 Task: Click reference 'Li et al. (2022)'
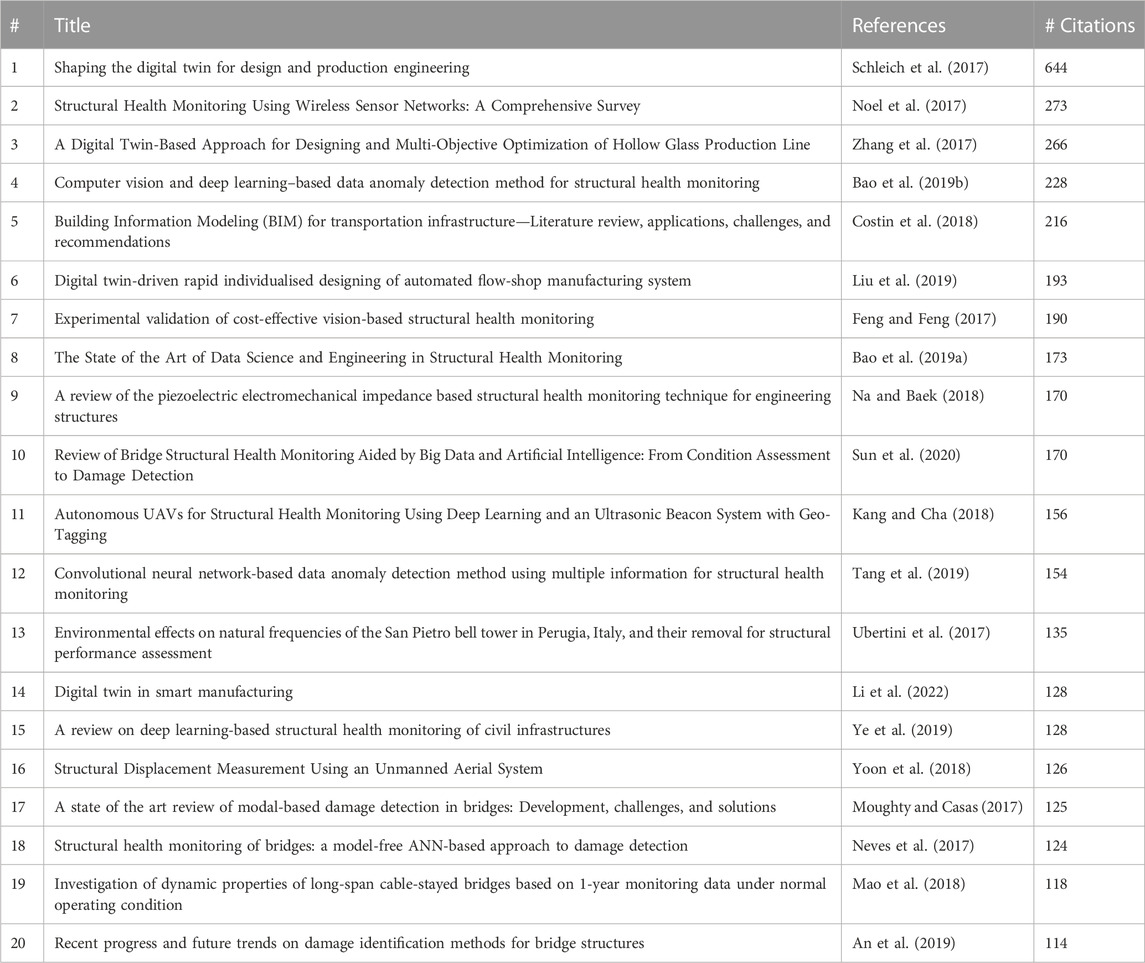[900, 692]
